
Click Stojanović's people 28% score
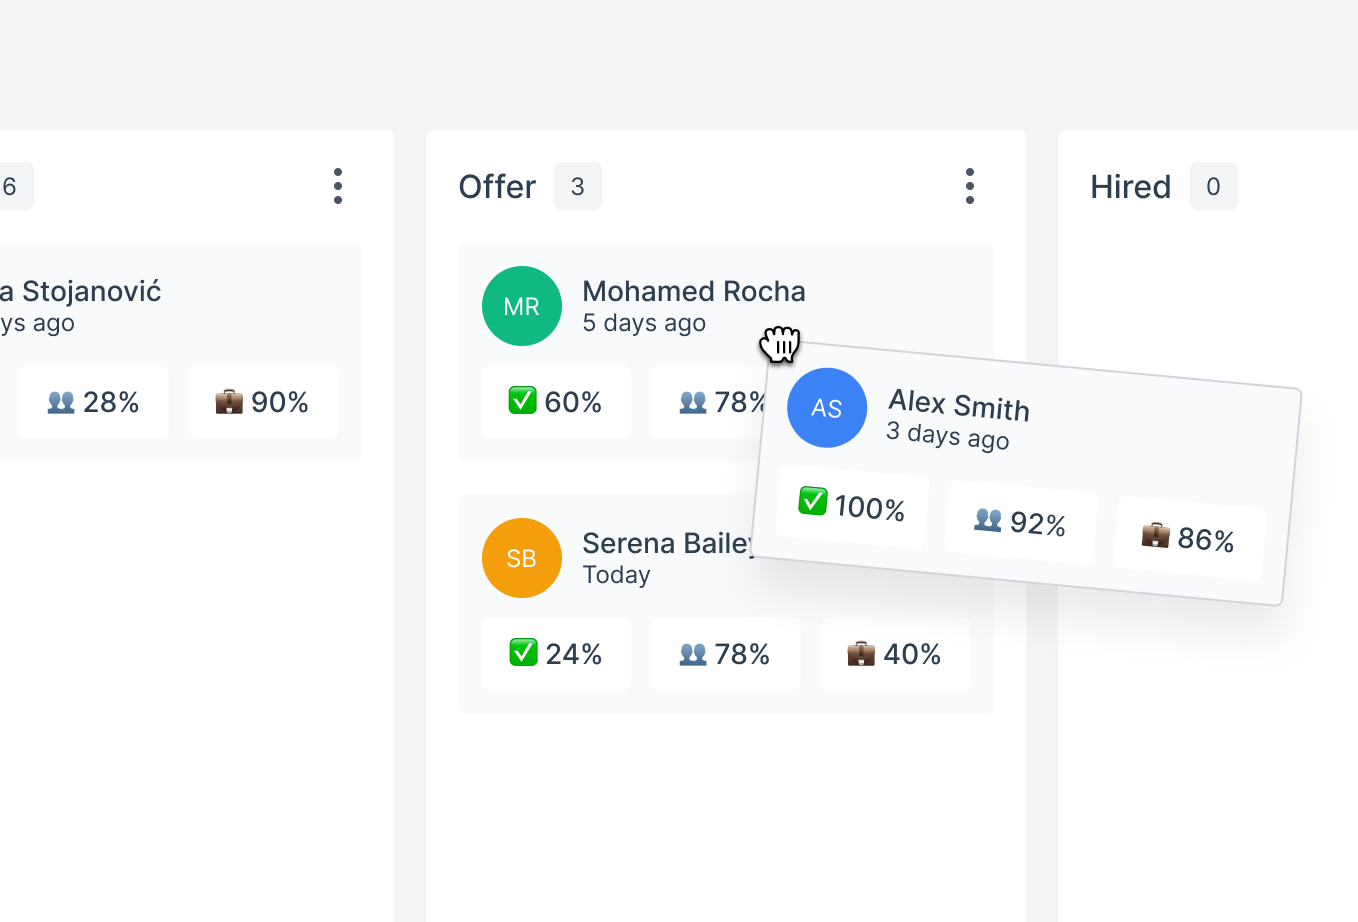click(x=94, y=402)
